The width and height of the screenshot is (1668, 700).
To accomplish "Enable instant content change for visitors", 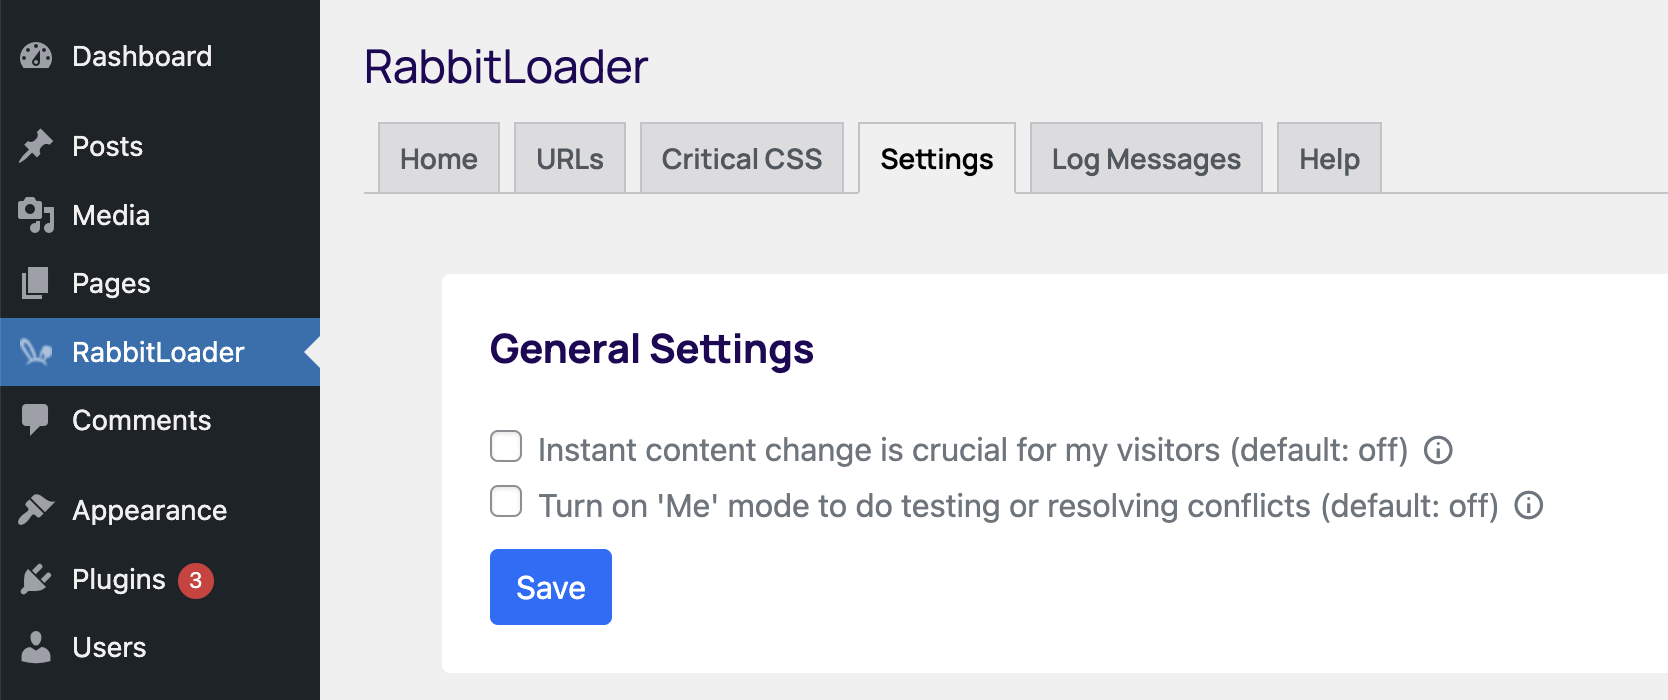I will (506, 446).
